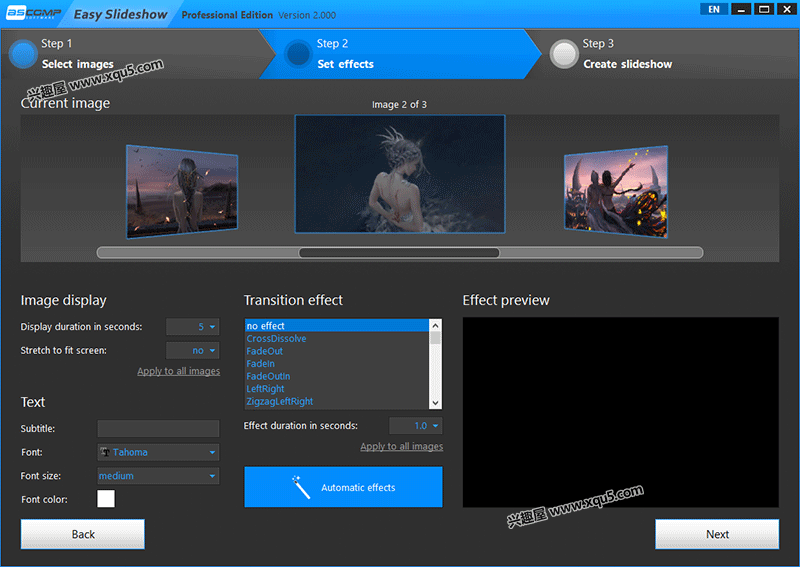Image resolution: width=800 pixels, height=567 pixels.
Task: Click the ASCOMP logo in title bar
Action: (33, 13)
